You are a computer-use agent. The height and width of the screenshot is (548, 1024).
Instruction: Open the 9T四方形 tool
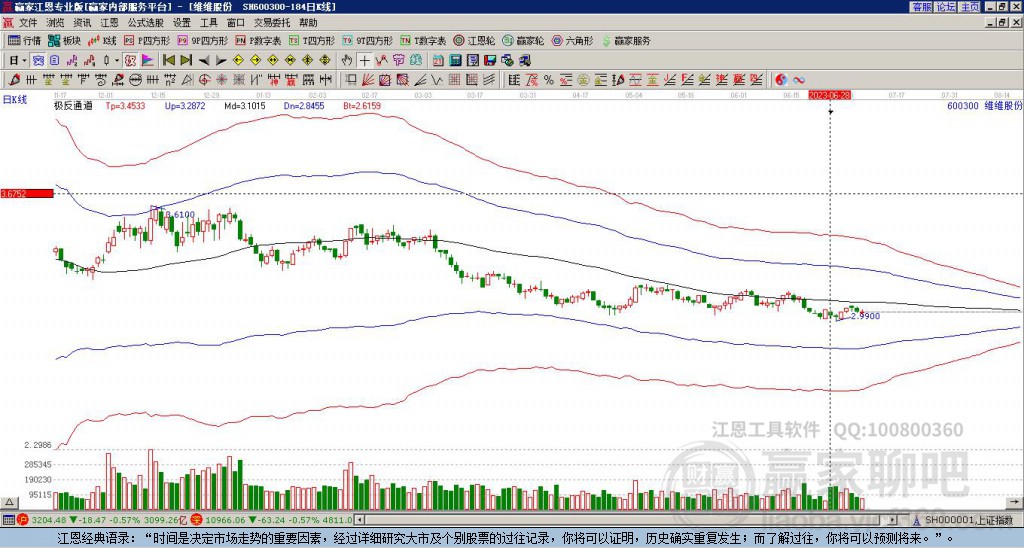367,40
